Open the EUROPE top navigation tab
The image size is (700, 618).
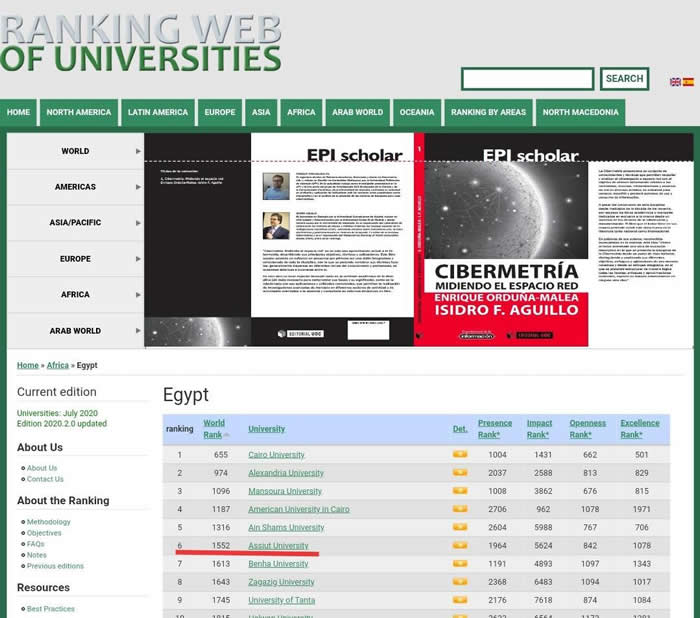pyautogui.click(x=220, y=112)
